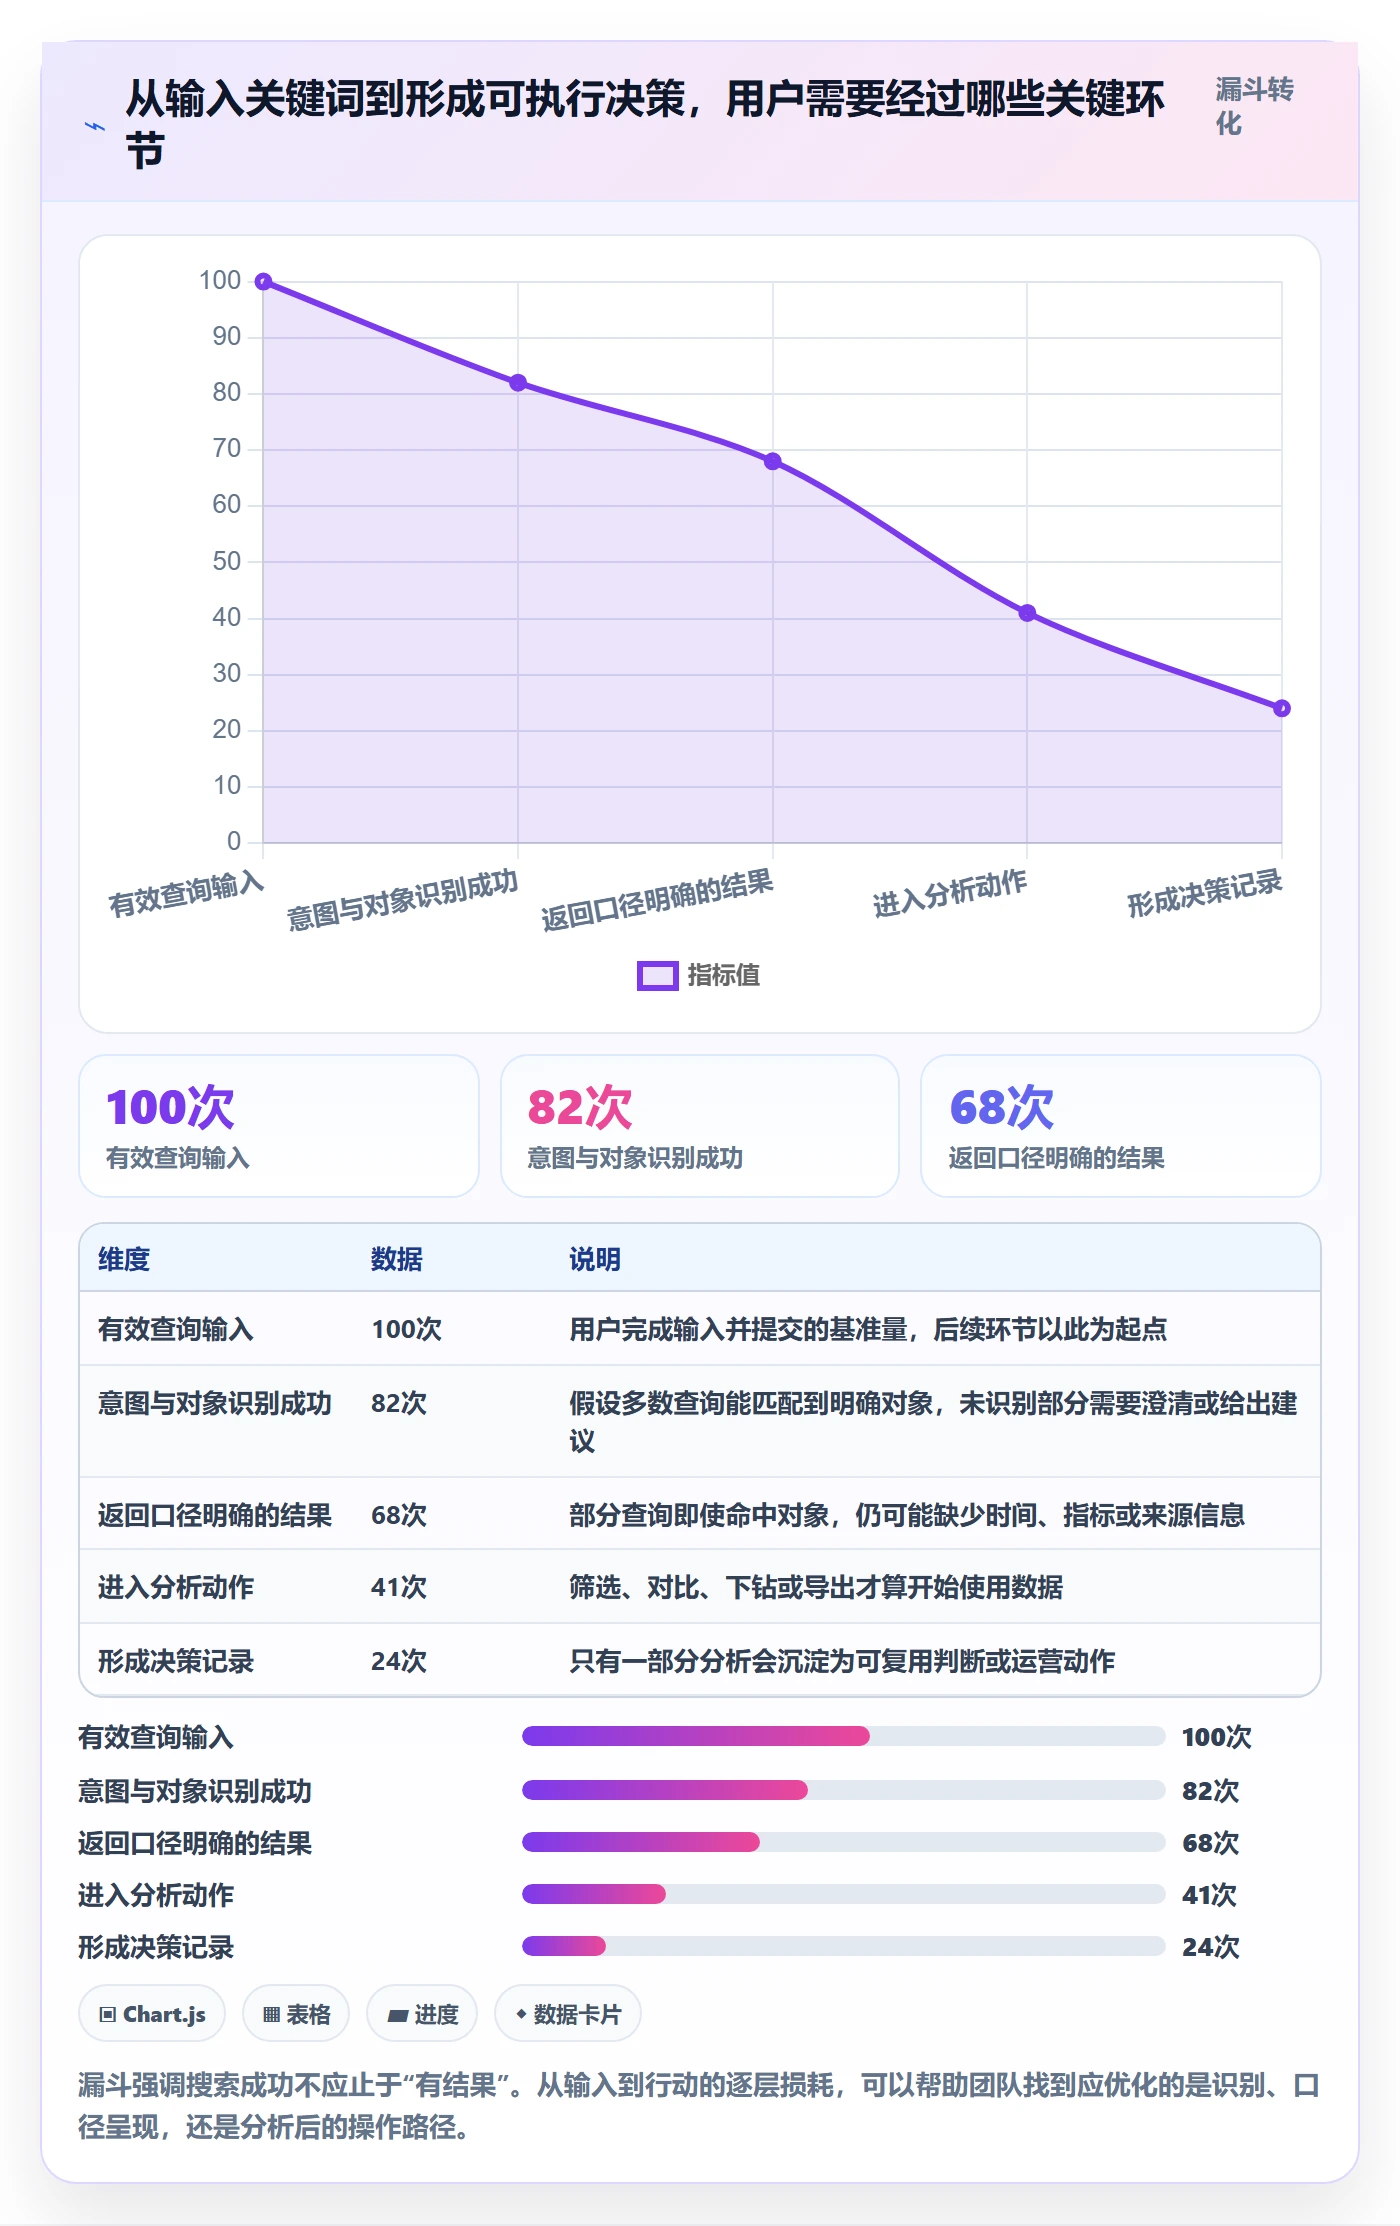
Task: Click the 24次 value beside progress bar
Action: 1211,1947
